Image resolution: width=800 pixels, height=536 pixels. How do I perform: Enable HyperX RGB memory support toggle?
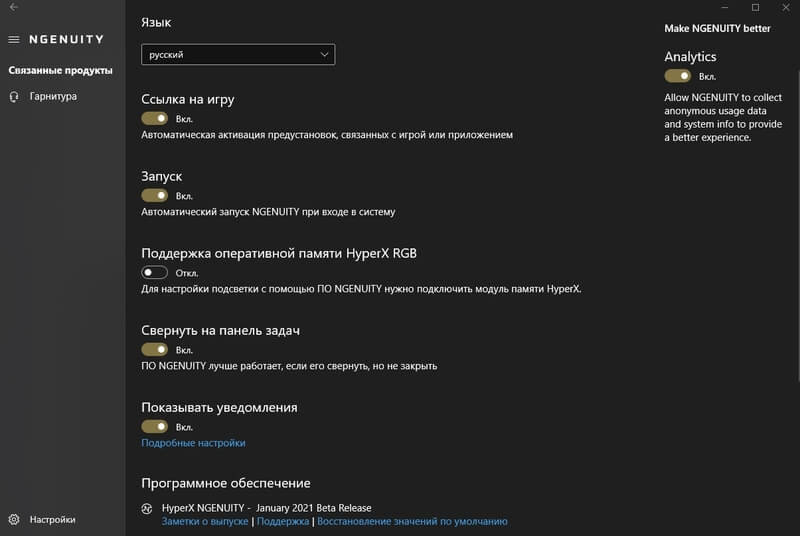coord(155,272)
